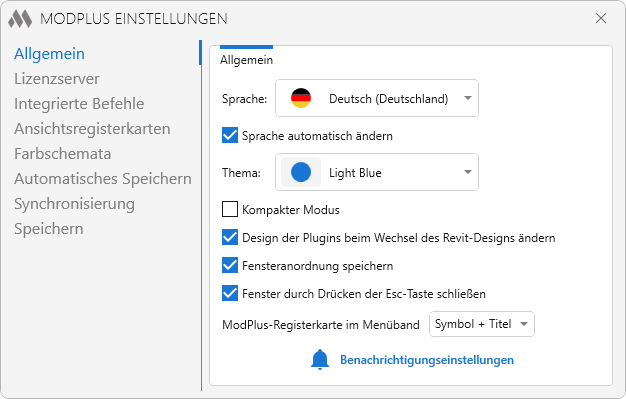Select Allgemein in the sidebar
The image size is (626, 399).
point(50,54)
